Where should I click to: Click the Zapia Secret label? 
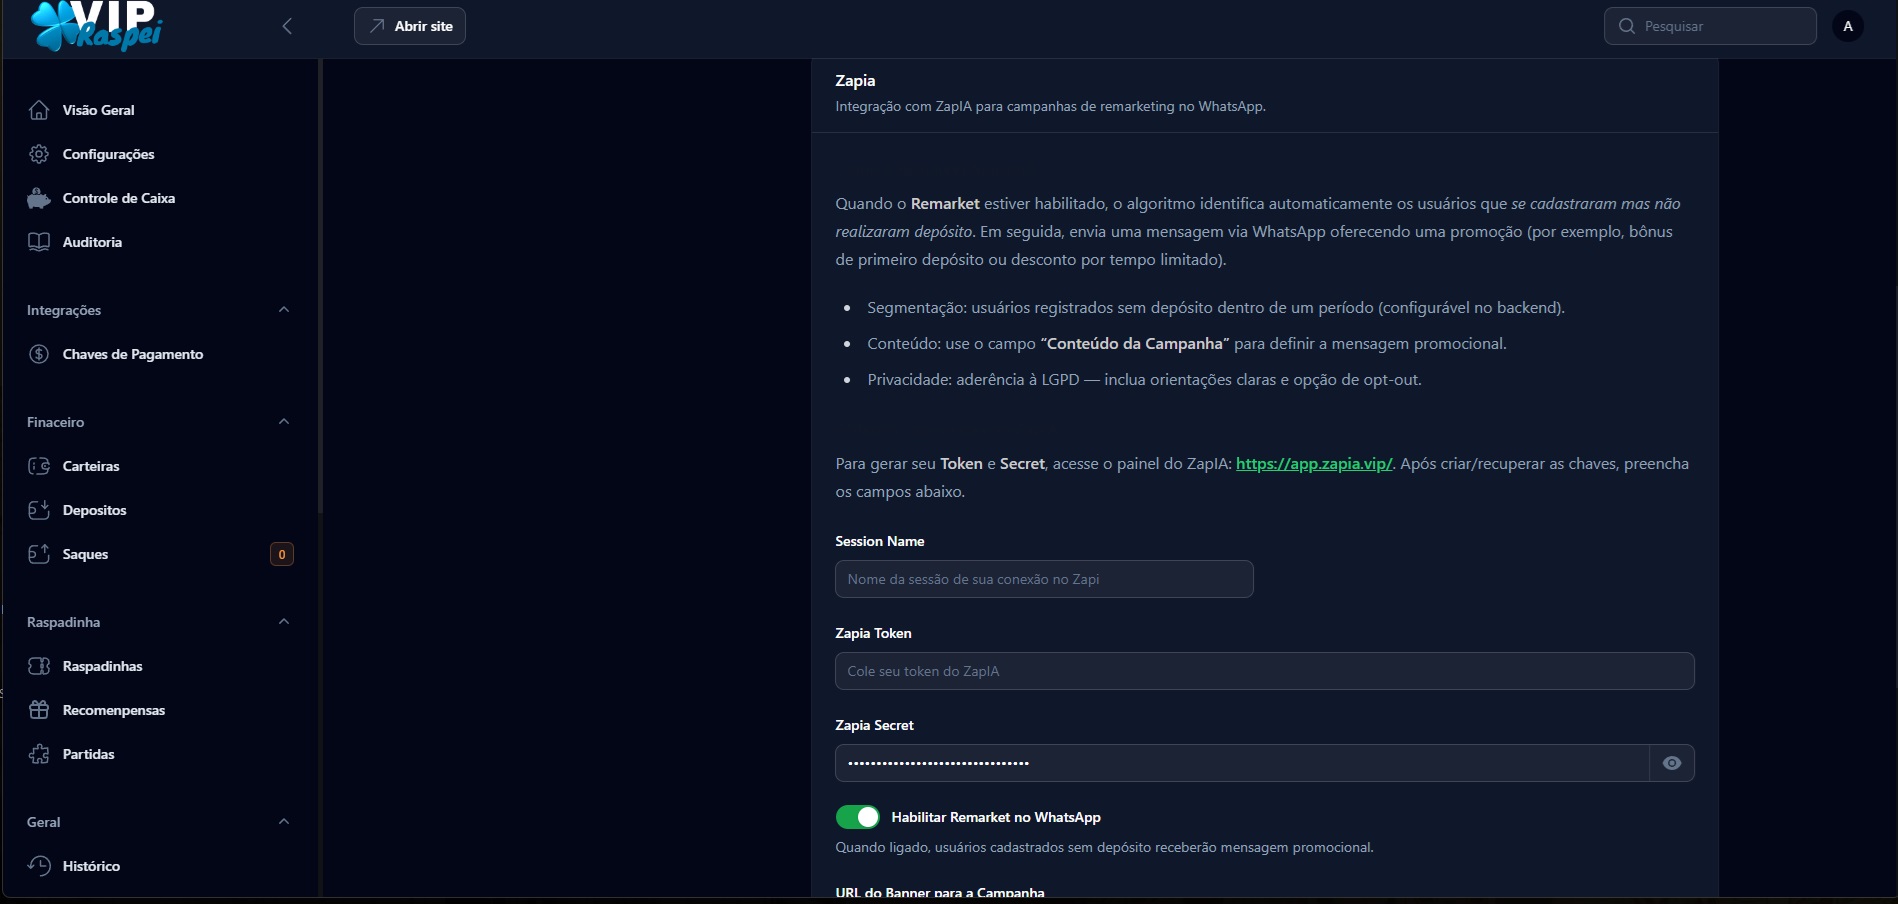click(x=874, y=725)
